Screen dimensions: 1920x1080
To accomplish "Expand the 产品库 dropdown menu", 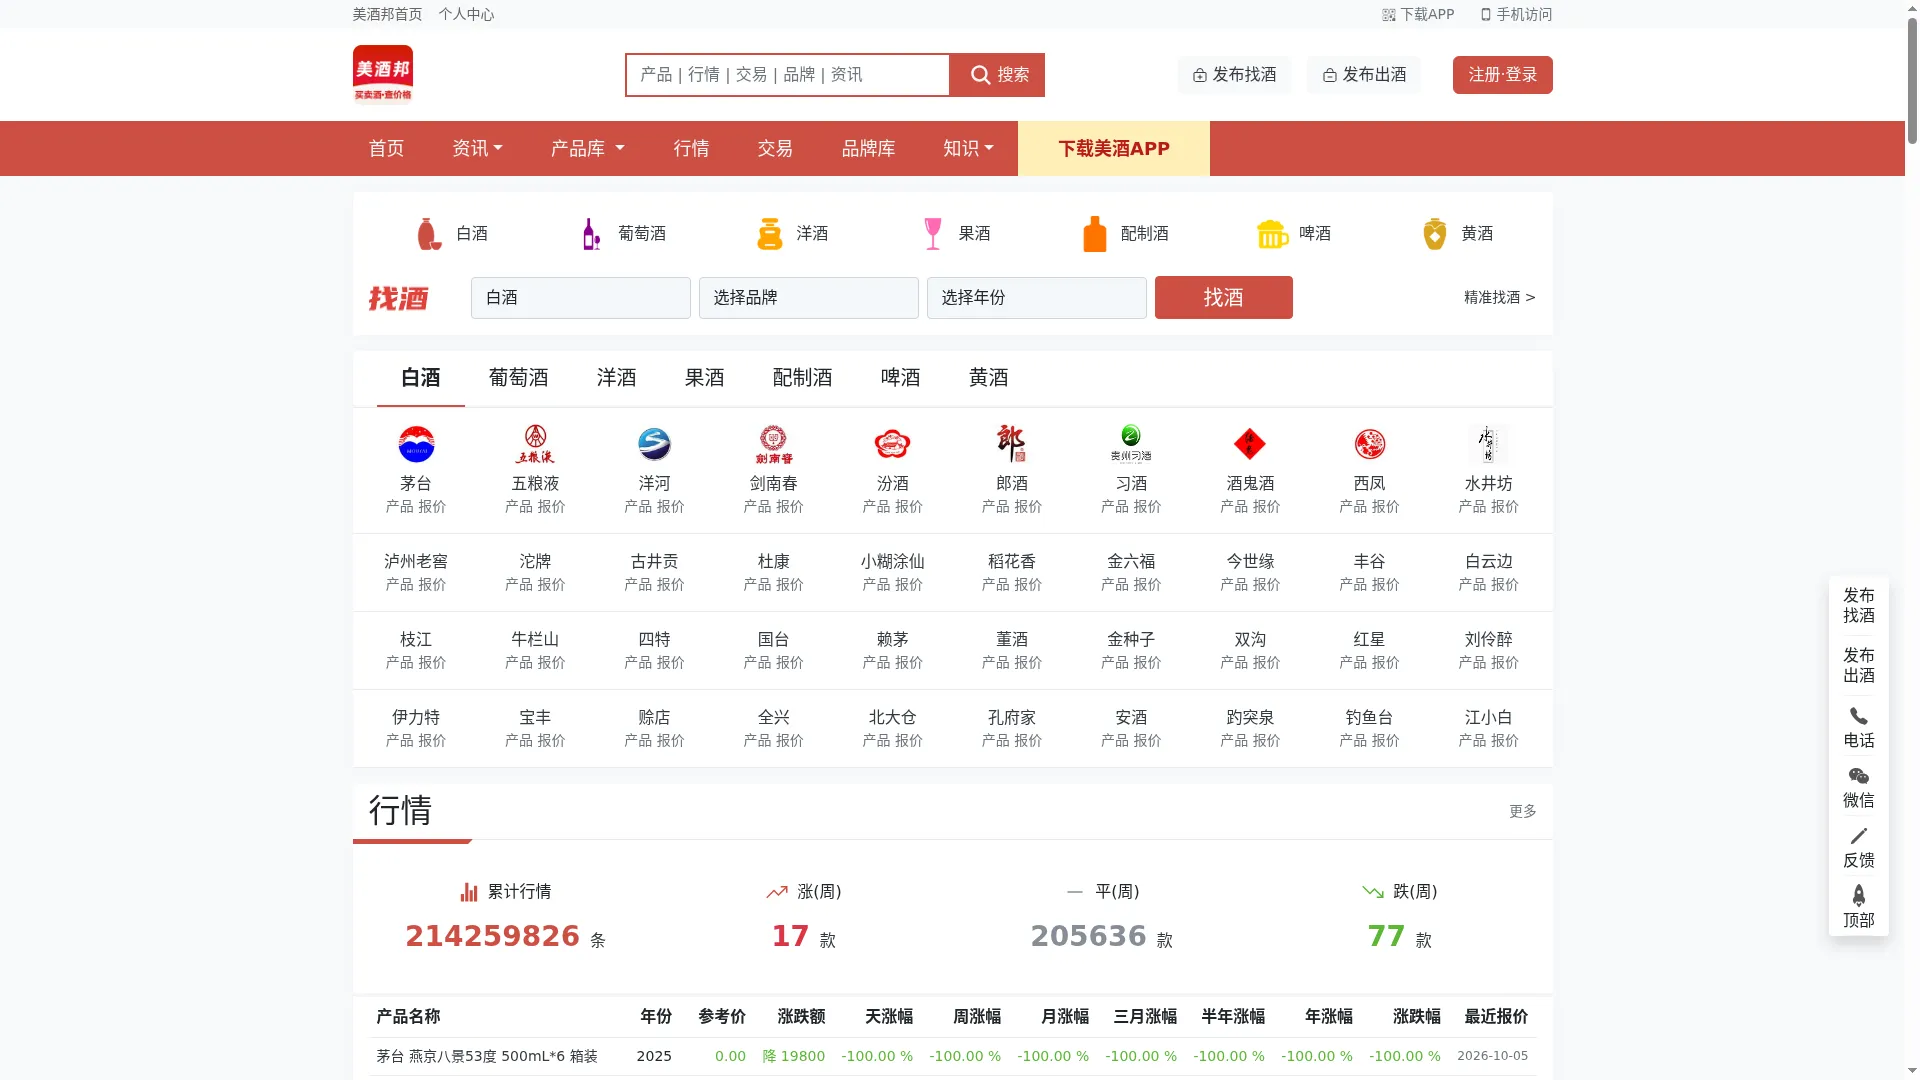I will coord(587,149).
